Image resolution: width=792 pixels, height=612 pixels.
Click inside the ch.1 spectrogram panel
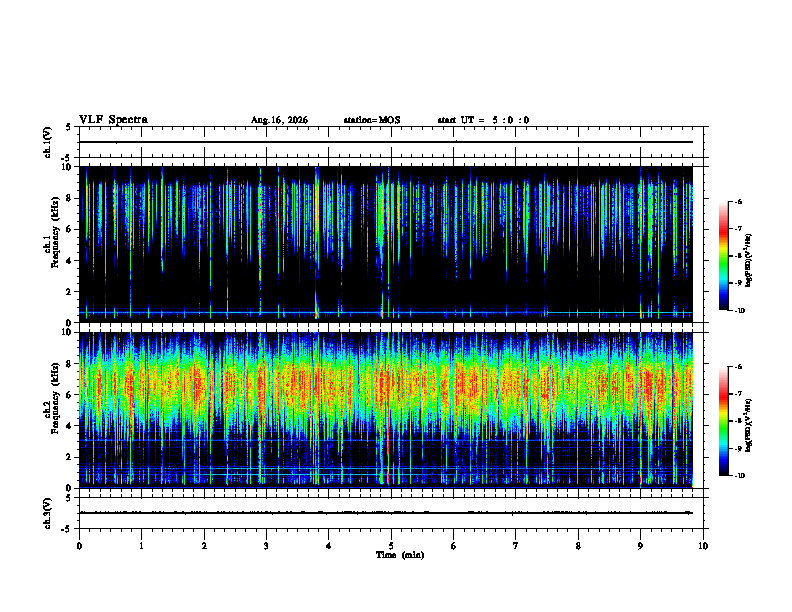click(386, 244)
